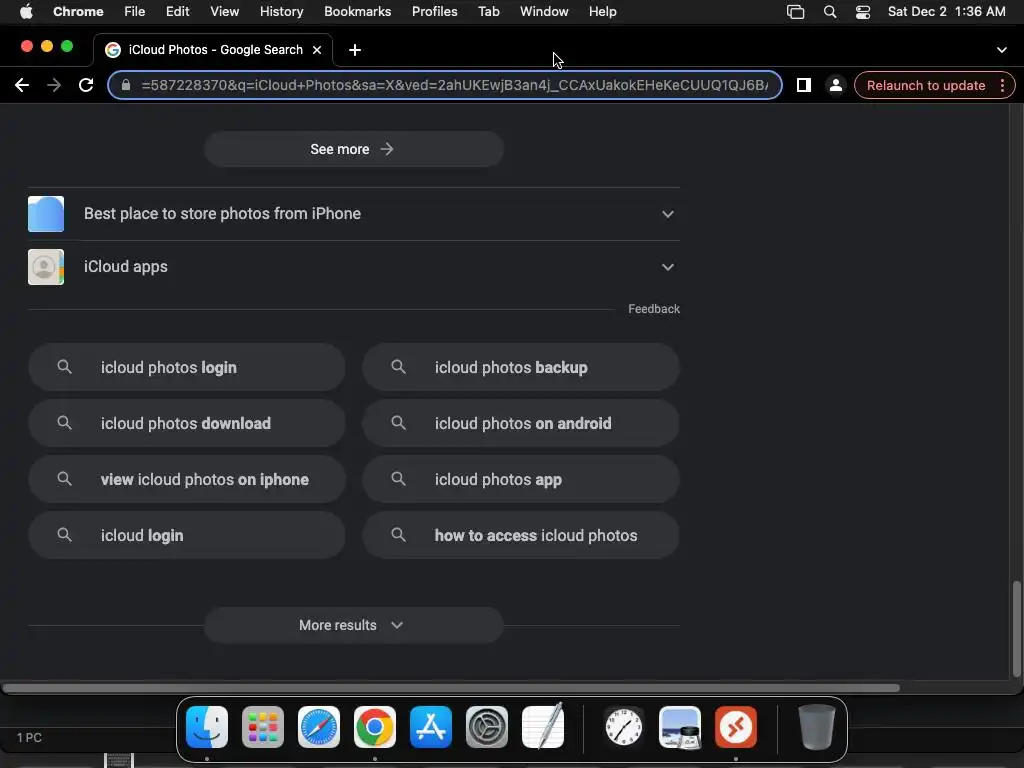Click the Feedback link
The width and height of the screenshot is (1024, 768).
tap(654, 309)
